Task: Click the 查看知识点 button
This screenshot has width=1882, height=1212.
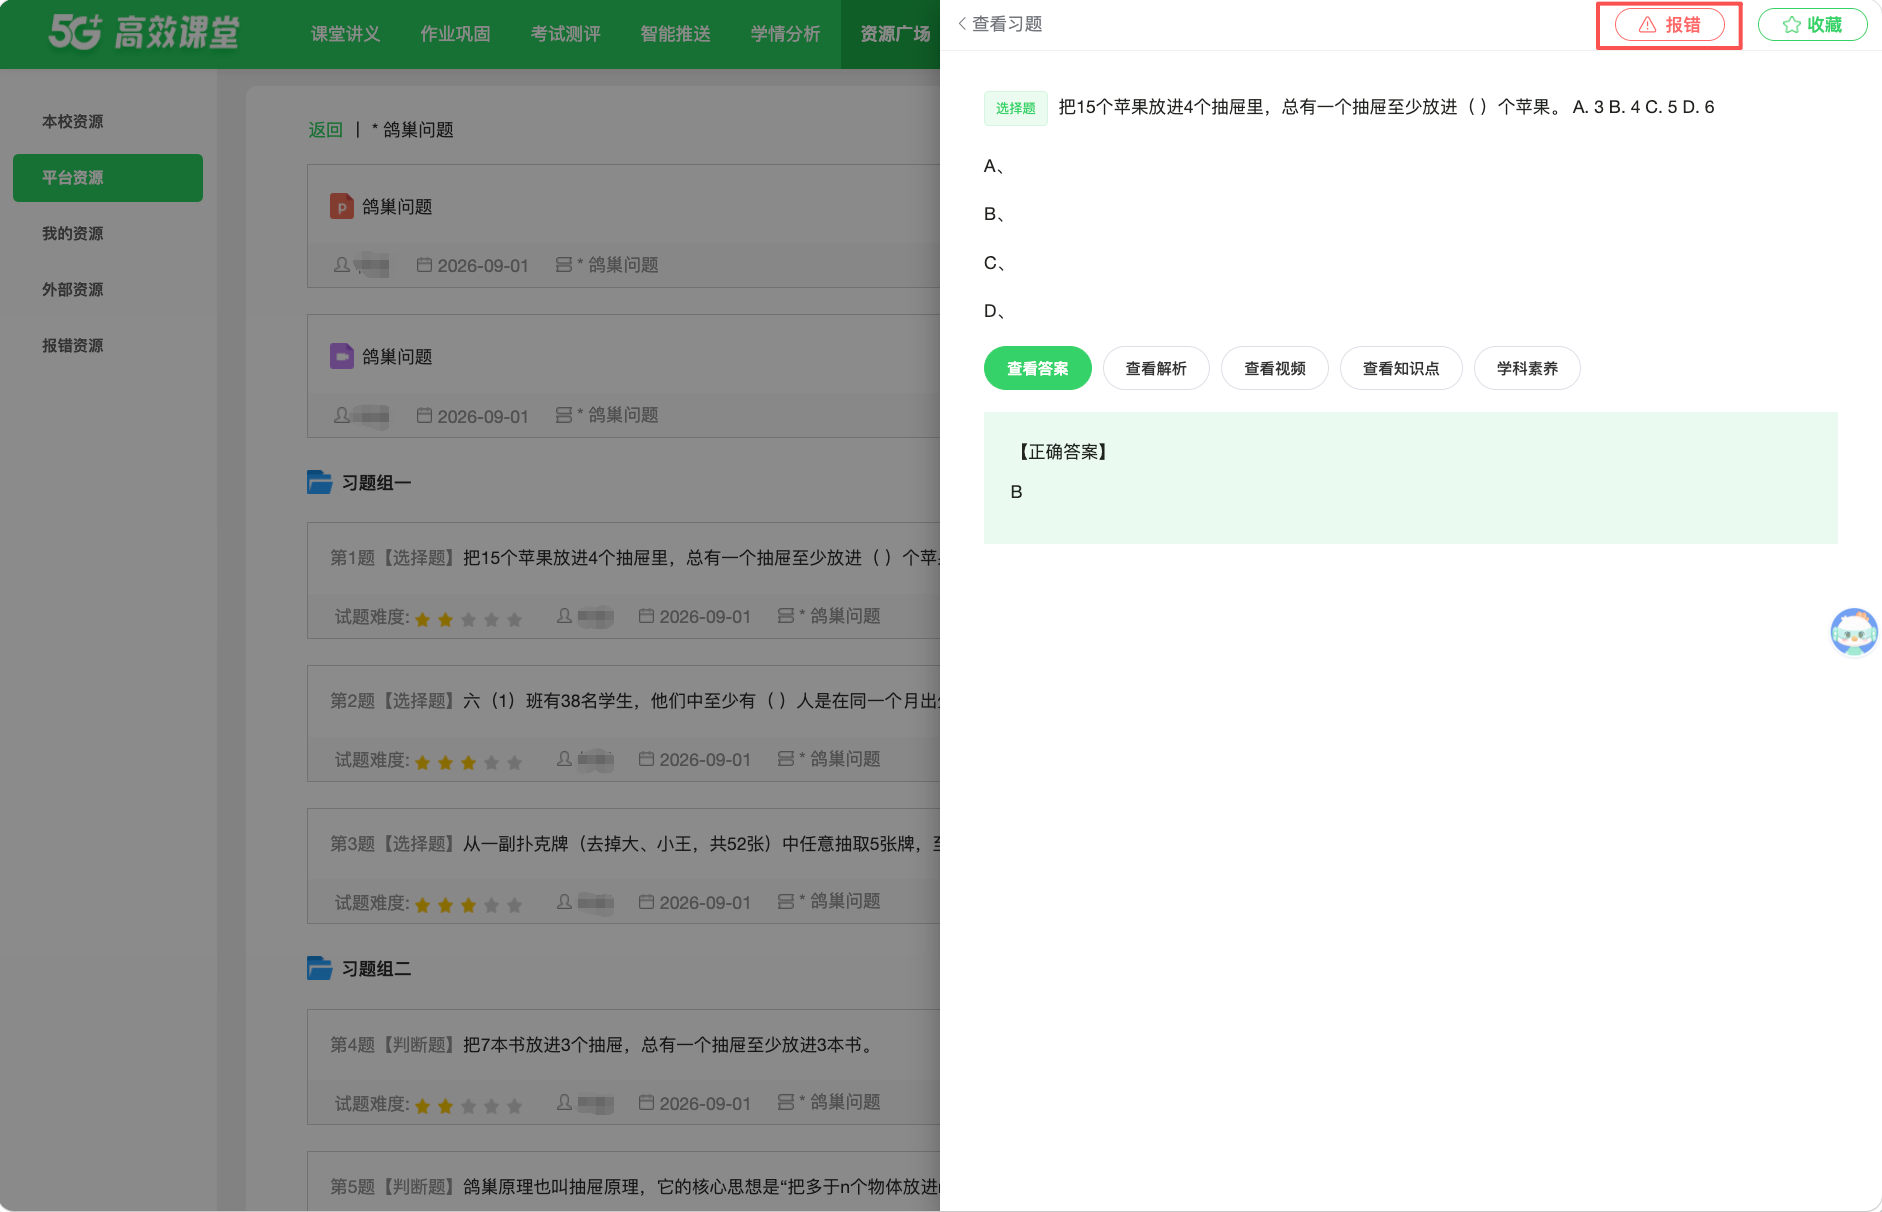Action: 1401,368
